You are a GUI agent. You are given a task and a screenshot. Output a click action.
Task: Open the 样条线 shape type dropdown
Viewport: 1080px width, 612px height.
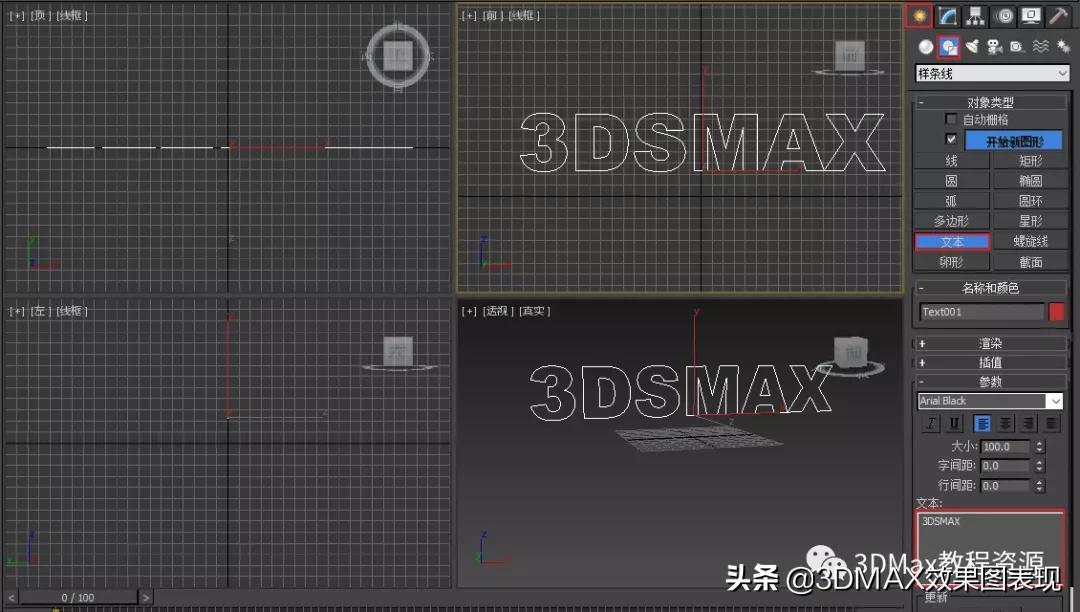993,73
